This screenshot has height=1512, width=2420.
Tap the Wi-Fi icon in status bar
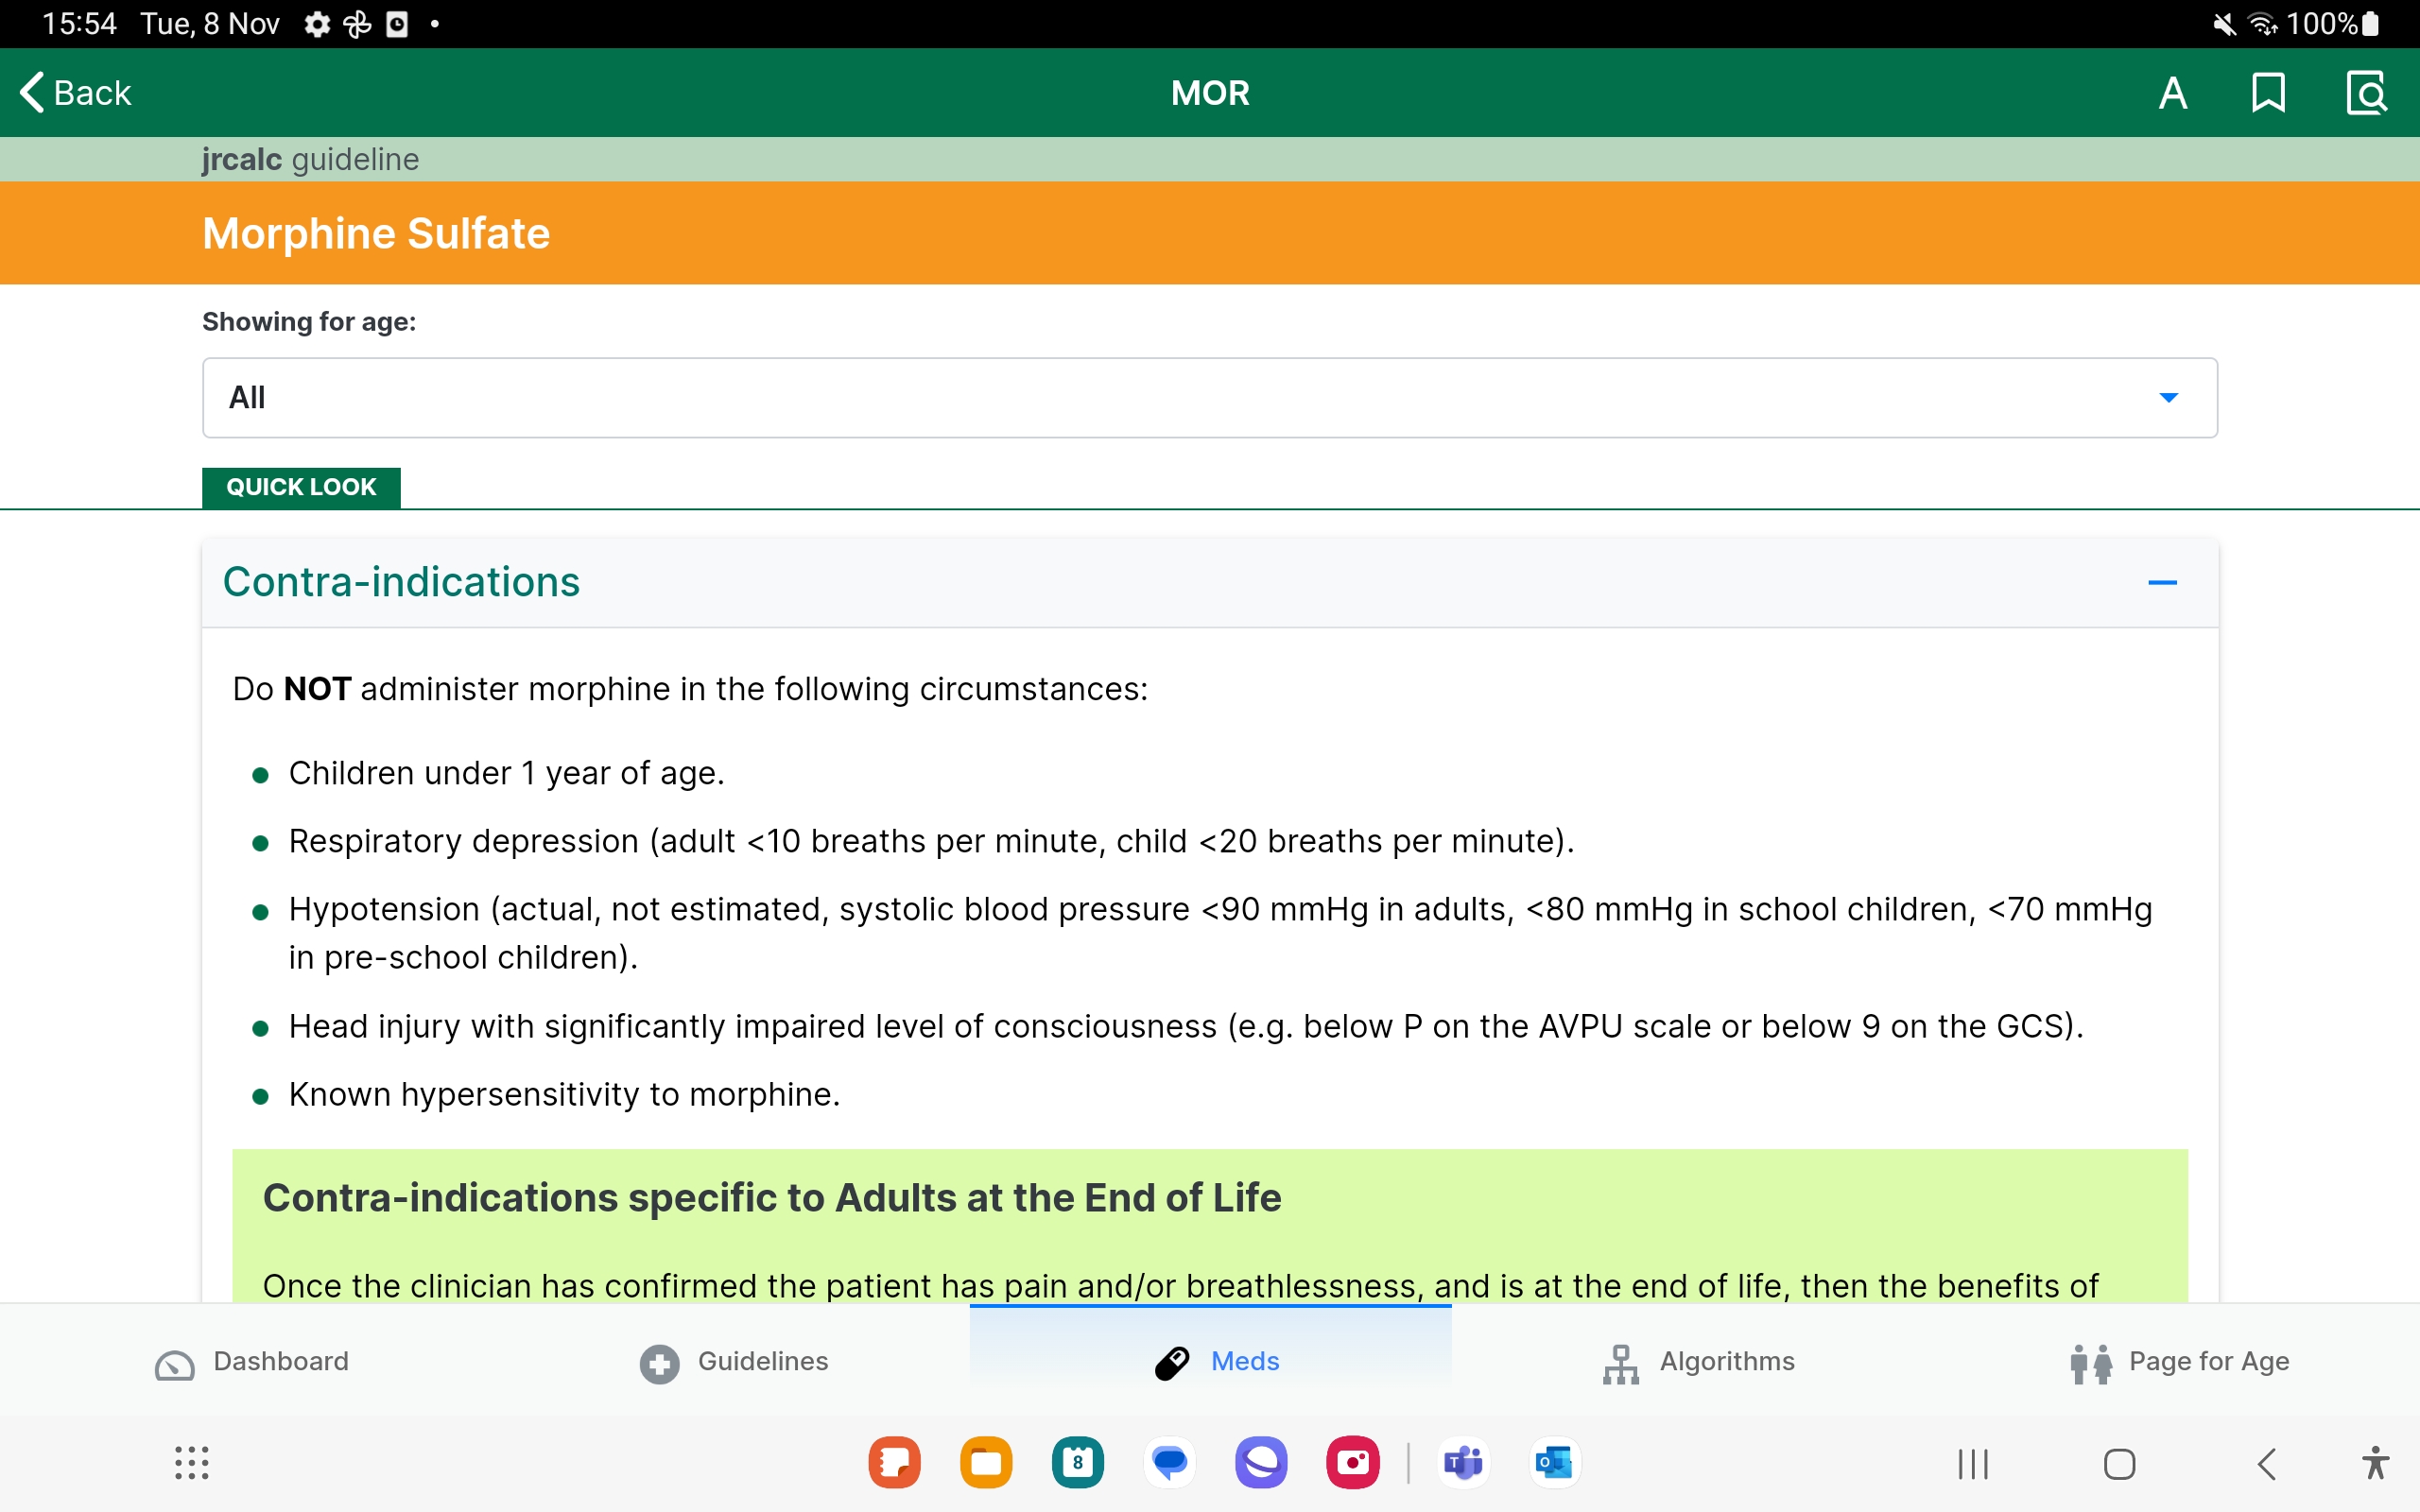pyautogui.click(x=2264, y=24)
